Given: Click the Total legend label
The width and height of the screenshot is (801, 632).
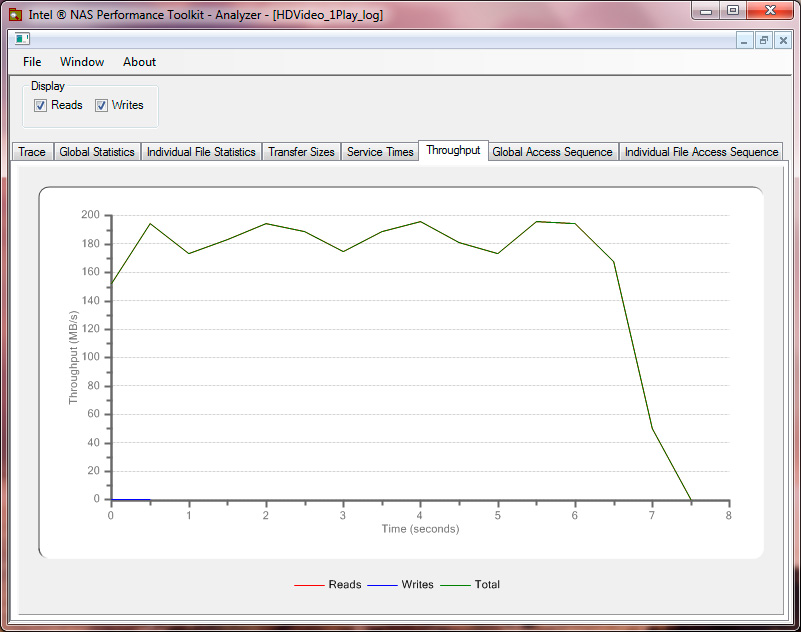Looking at the screenshot, I should click(487, 584).
